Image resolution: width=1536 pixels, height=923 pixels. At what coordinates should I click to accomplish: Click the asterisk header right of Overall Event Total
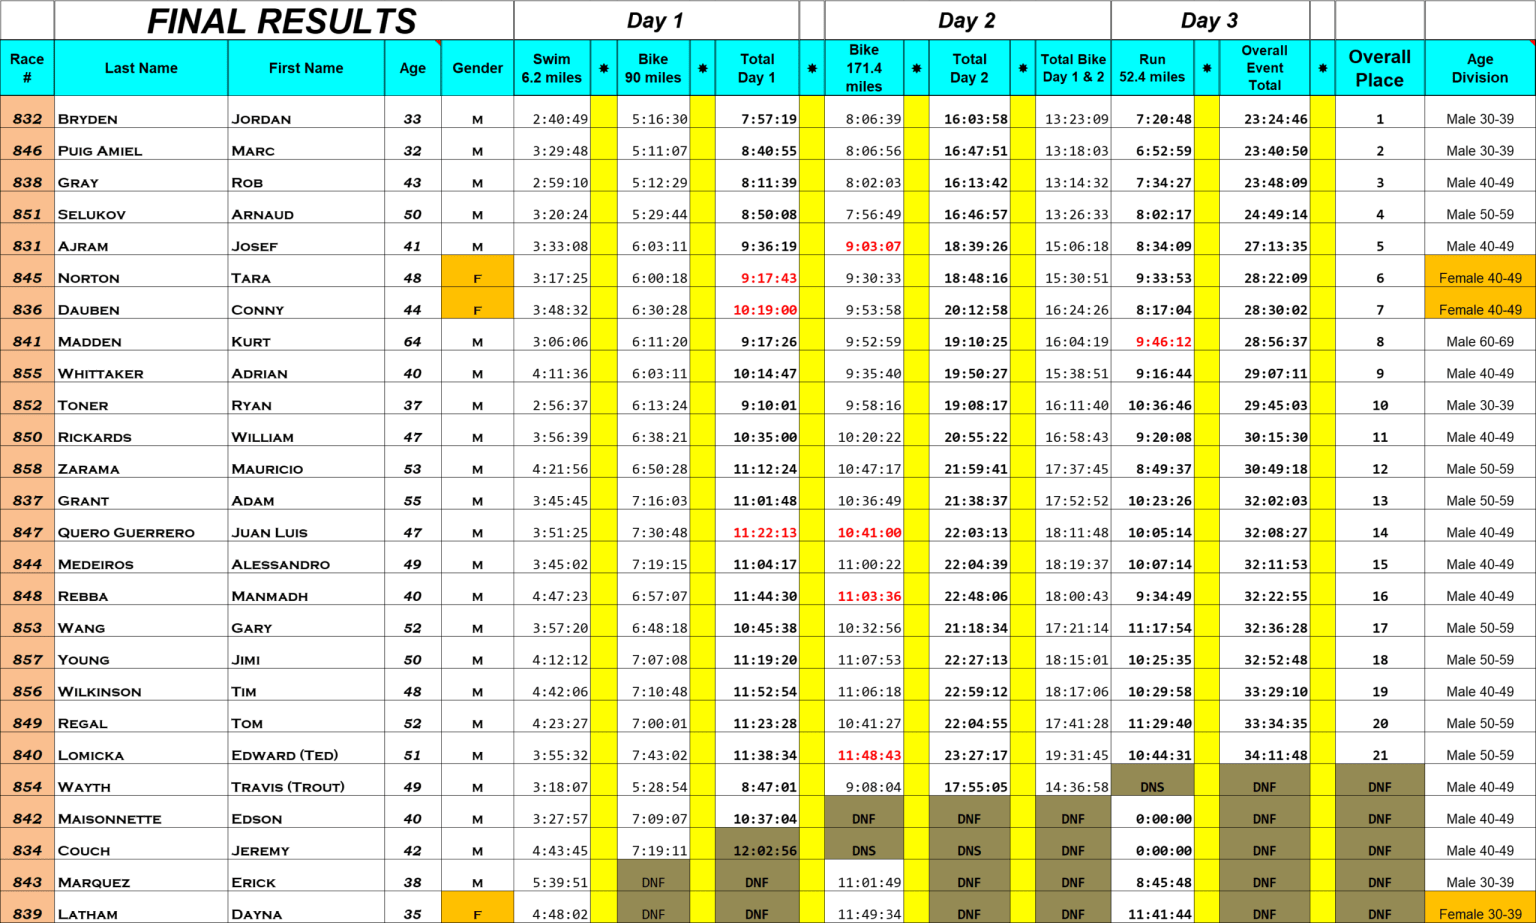pyautogui.click(x=1322, y=68)
